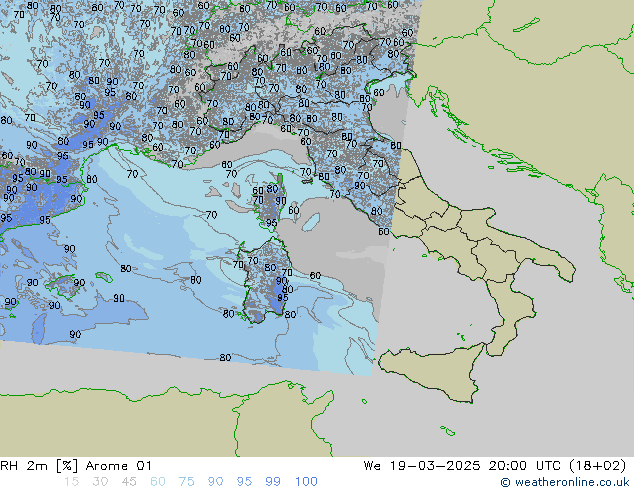This screenshot has width=634, height=490.
Task: Click the legend value 15
Action: pos(71,482)
